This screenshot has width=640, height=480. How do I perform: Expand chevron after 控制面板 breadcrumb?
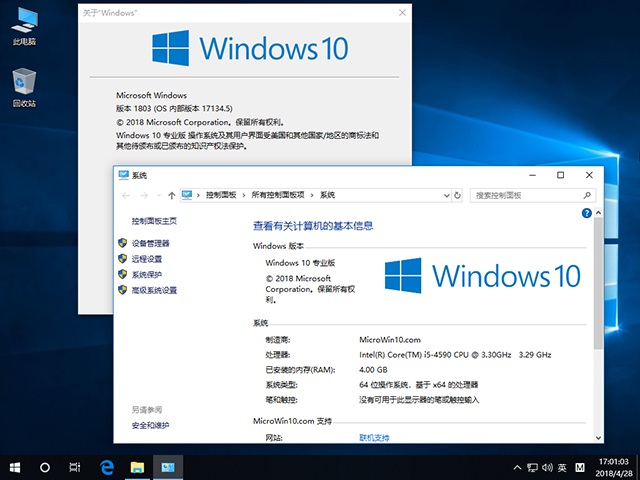coord(244,195)
